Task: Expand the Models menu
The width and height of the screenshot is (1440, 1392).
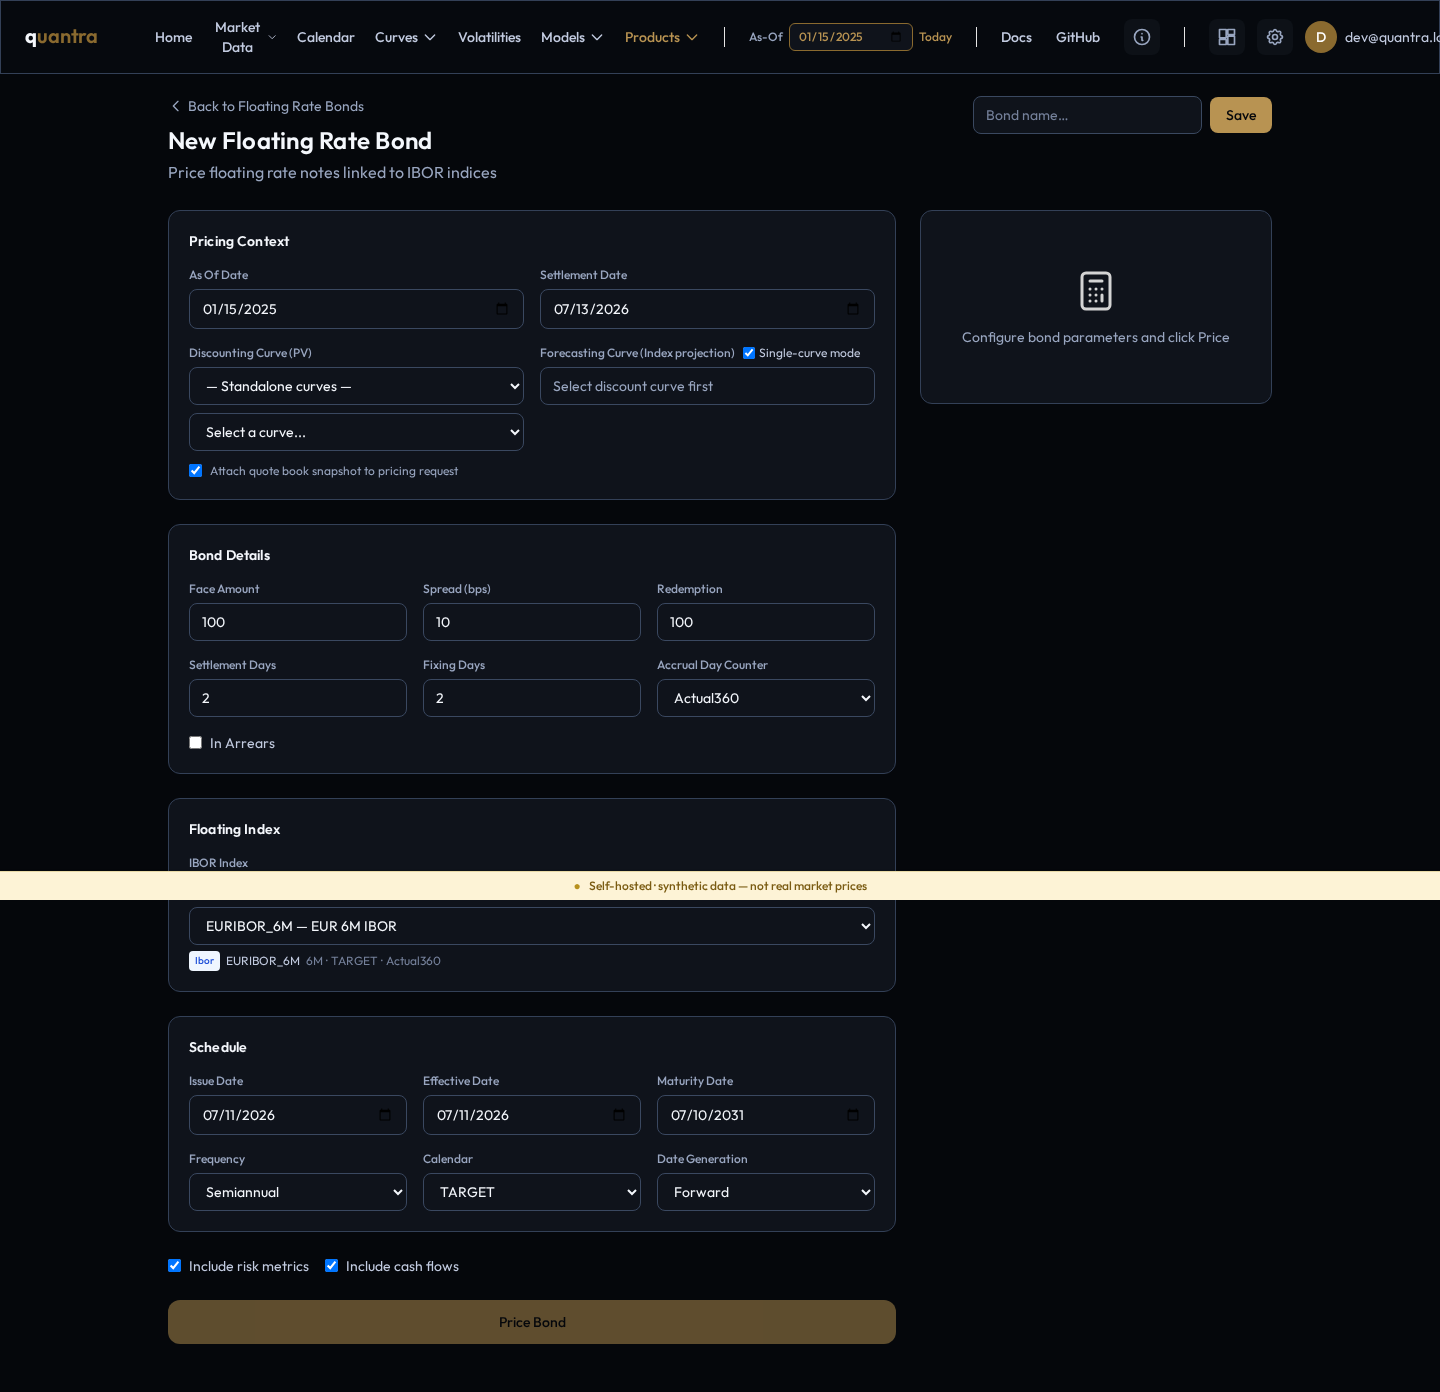Action: 572,37
